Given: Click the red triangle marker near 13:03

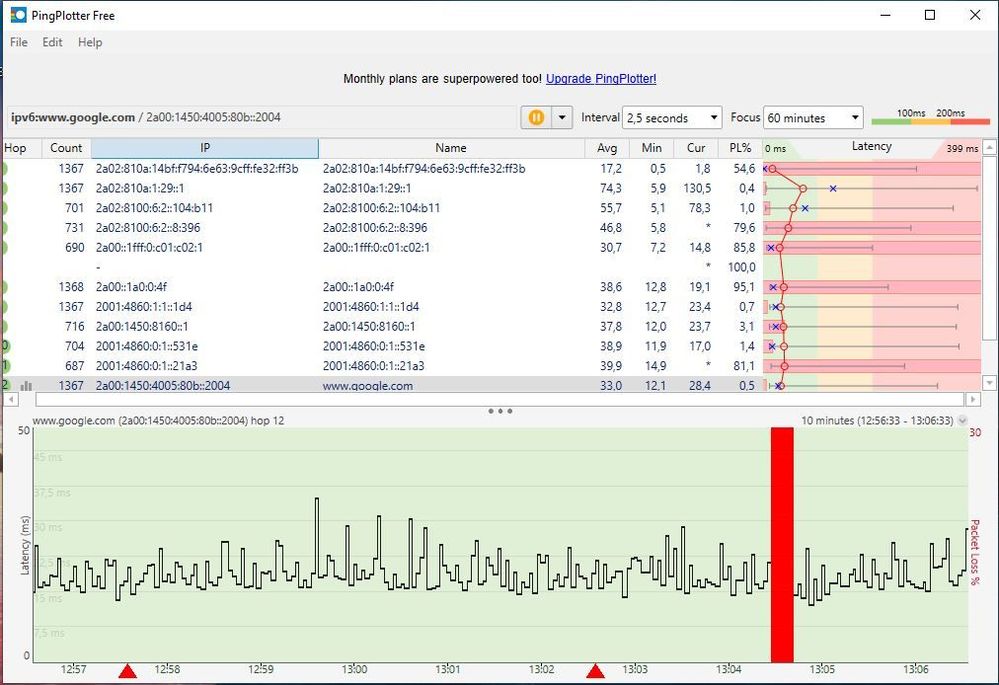Looking at the screenshot, I should (595, 670).
